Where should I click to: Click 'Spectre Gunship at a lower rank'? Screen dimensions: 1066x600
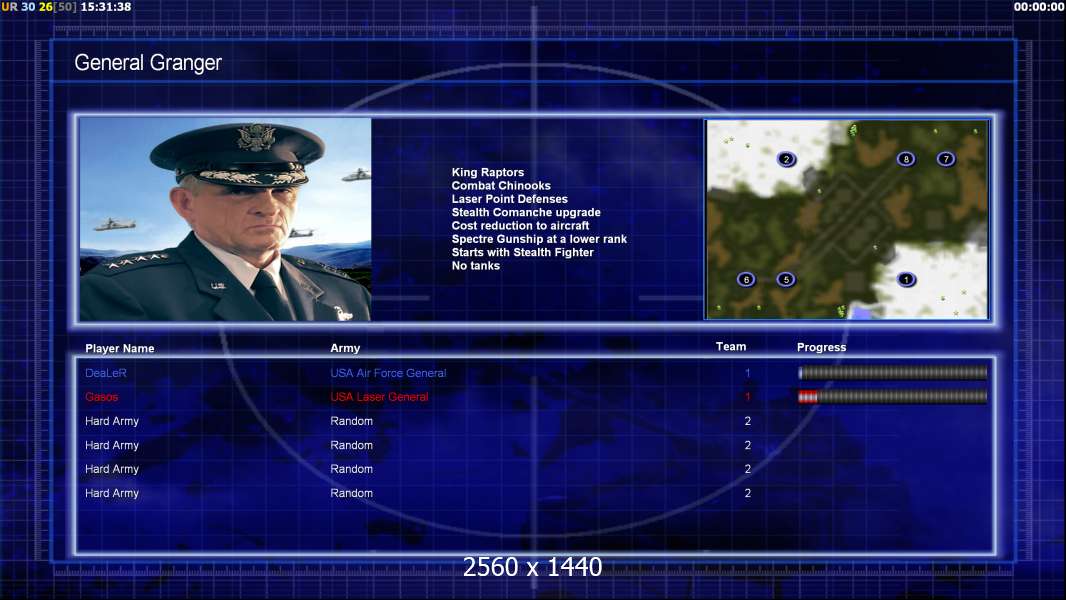pyautogui.click(x=539, y=239)
